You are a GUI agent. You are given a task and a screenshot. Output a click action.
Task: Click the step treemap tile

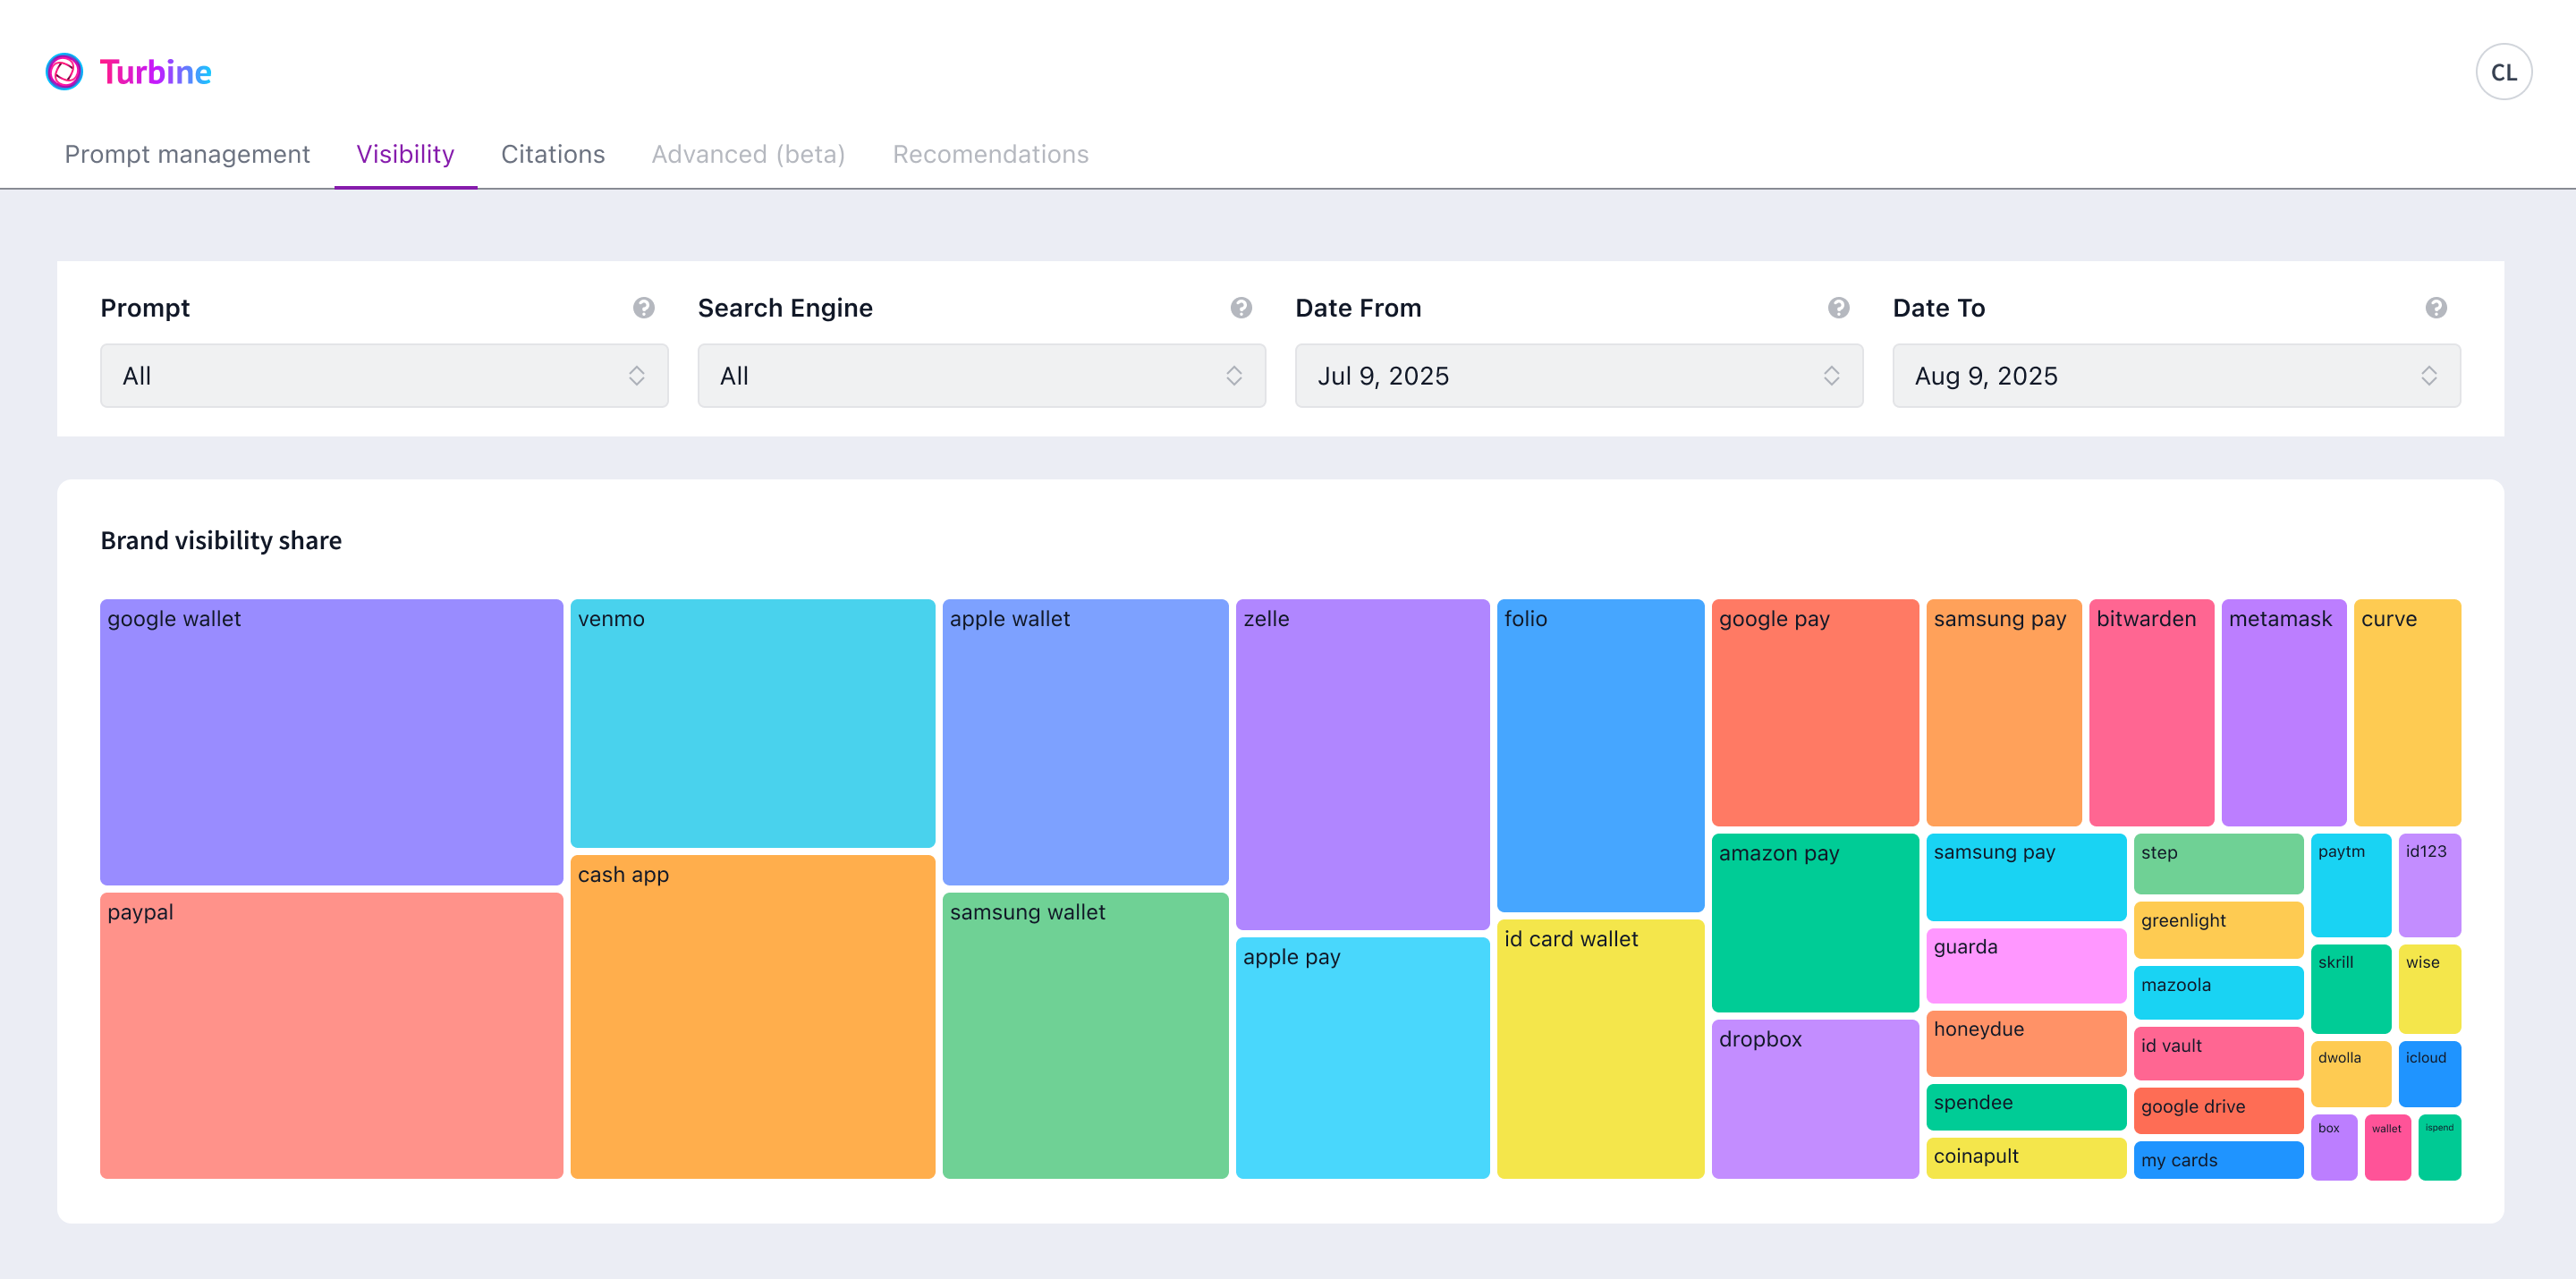[2218, 863]
